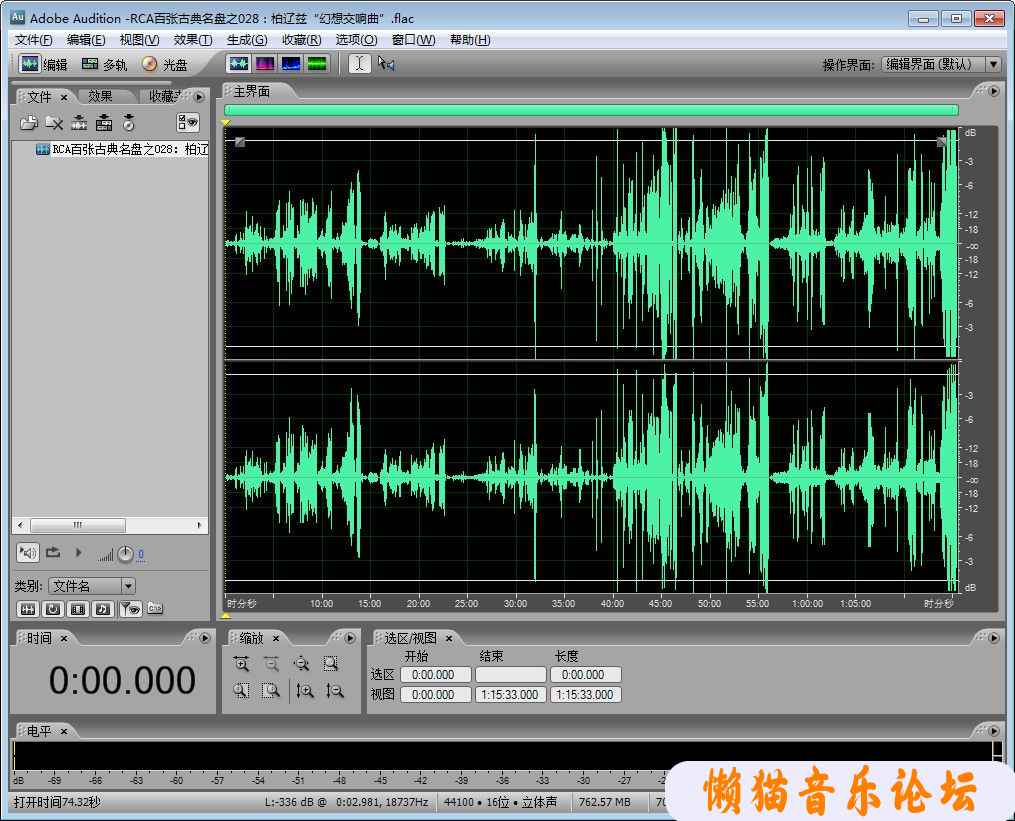Click the import file folder icon

point(28,123)
